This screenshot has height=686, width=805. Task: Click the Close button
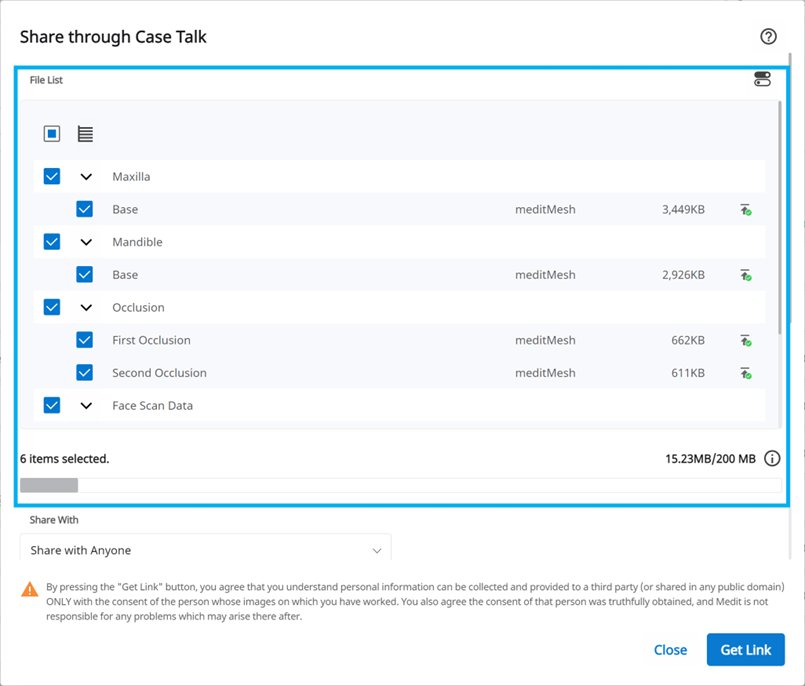pos(670,649)
